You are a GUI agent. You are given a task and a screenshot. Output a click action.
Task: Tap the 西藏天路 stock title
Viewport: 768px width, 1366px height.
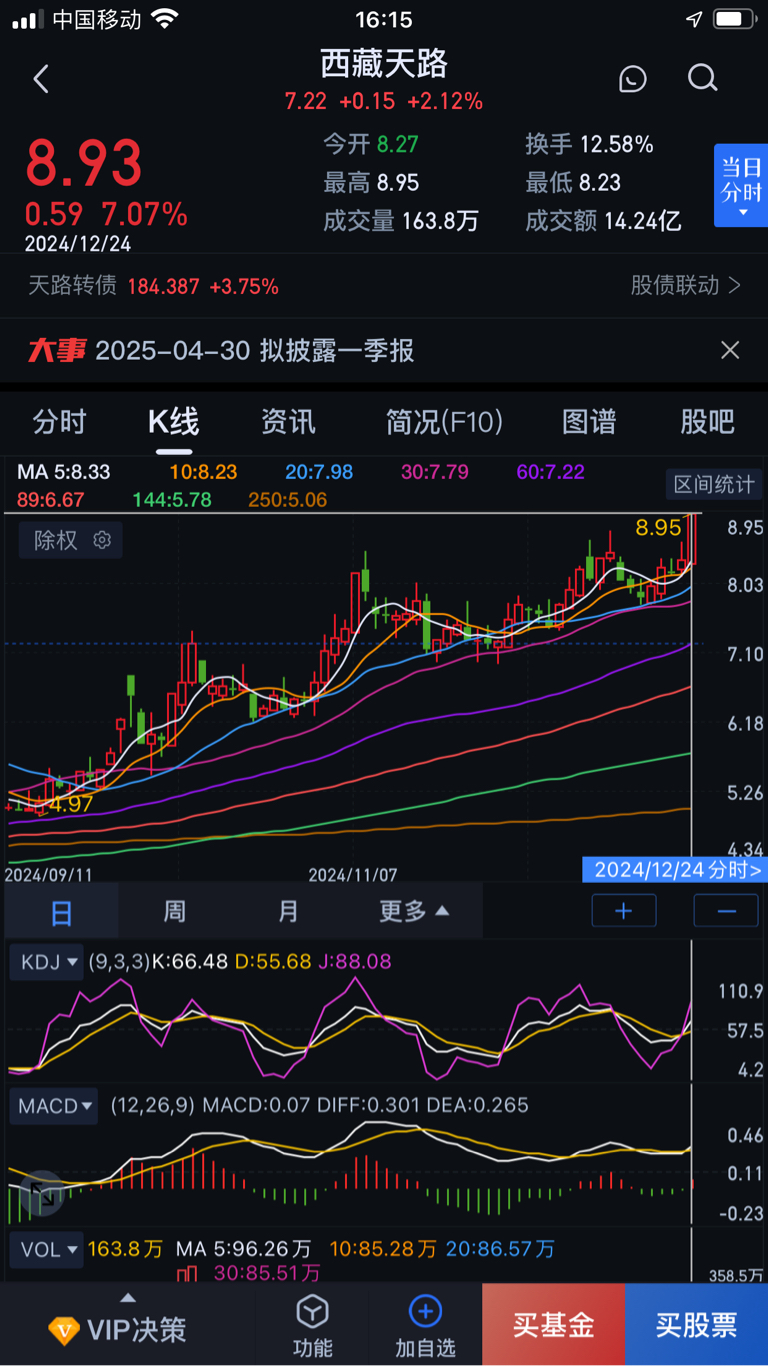pos(384,64)
